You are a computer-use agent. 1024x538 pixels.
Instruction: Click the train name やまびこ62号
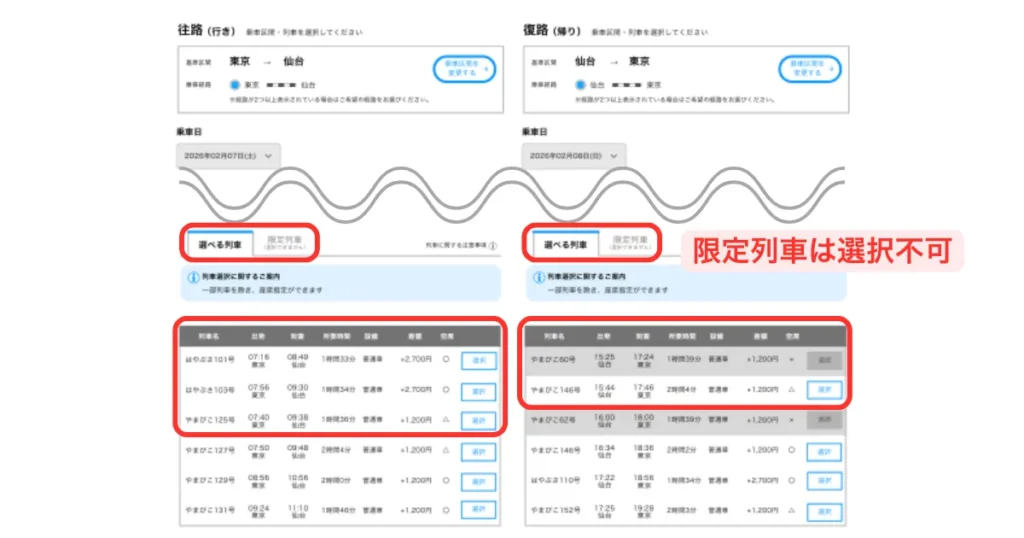(x=553, y=420)
